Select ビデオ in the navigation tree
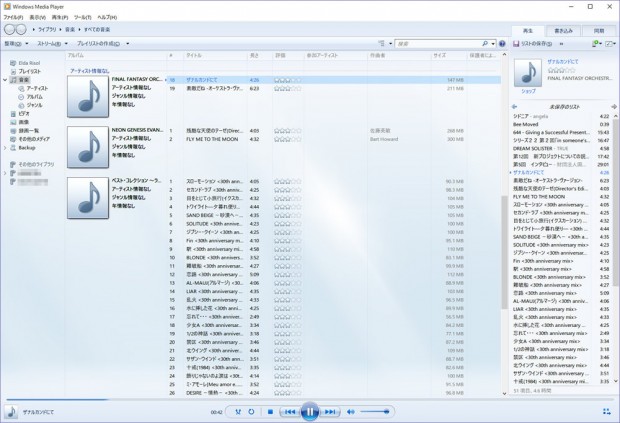620x423 pixels. click(24, 114)
